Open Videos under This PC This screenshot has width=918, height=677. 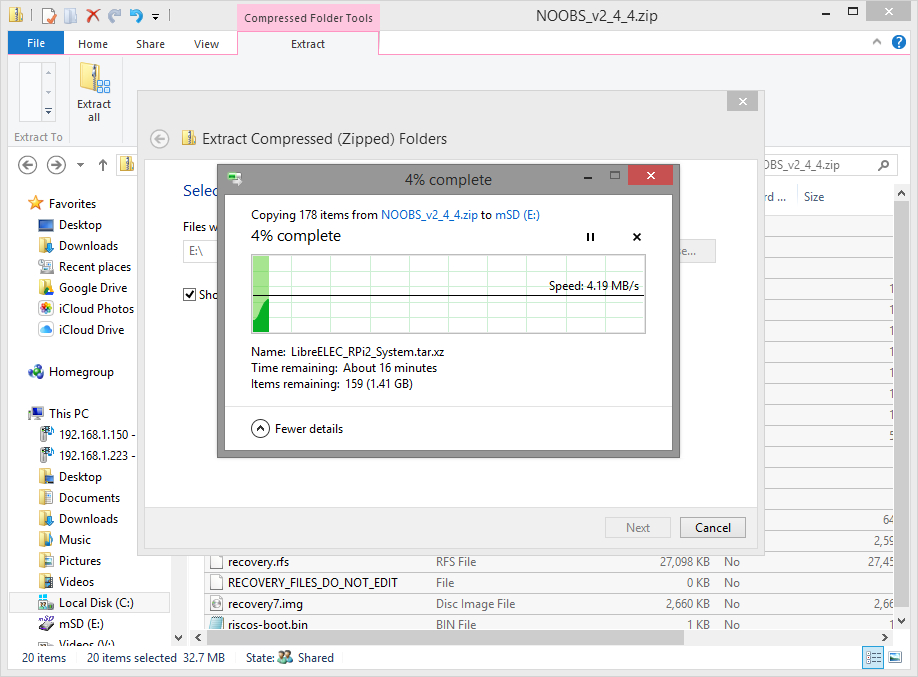[76, 582]
